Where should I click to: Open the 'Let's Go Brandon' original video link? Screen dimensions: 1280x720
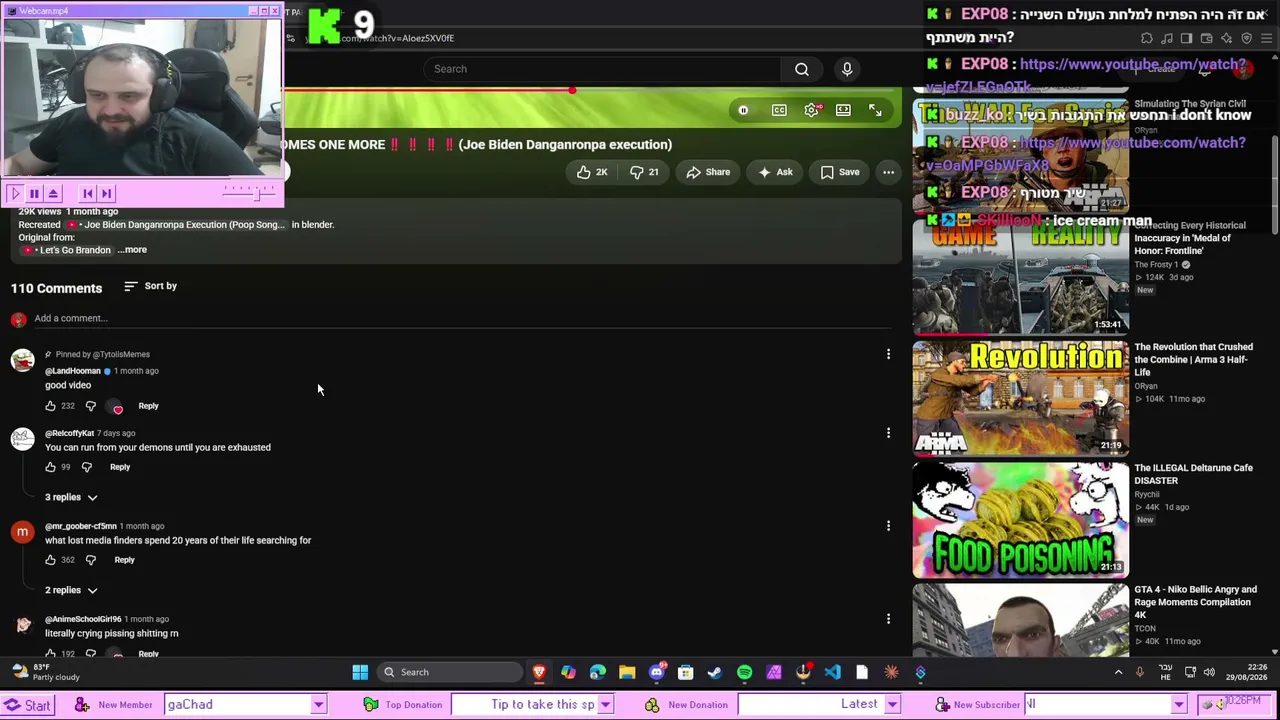(68, 250)
